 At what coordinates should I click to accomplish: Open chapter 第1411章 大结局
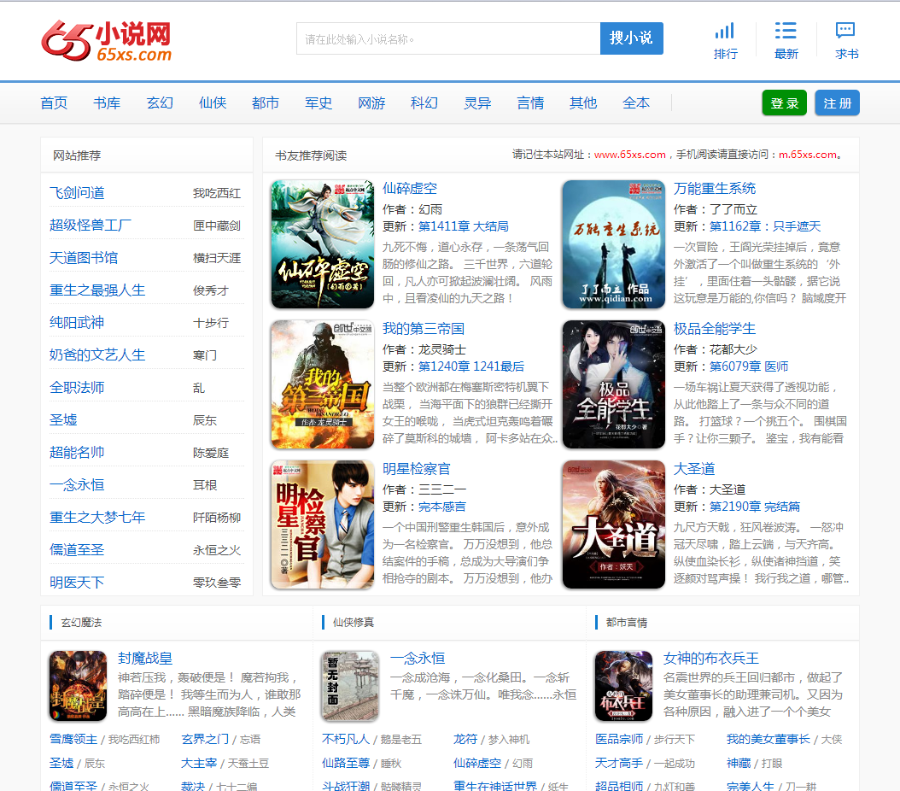pyautogui.click(x=463, y=226)
